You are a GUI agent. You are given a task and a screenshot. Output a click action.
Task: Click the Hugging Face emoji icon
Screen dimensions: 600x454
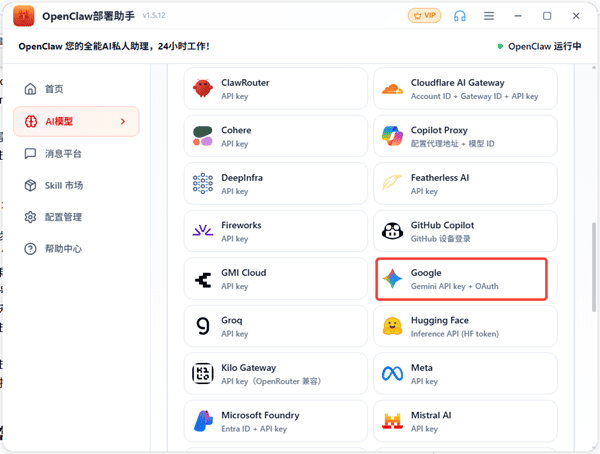pos(392,326)
